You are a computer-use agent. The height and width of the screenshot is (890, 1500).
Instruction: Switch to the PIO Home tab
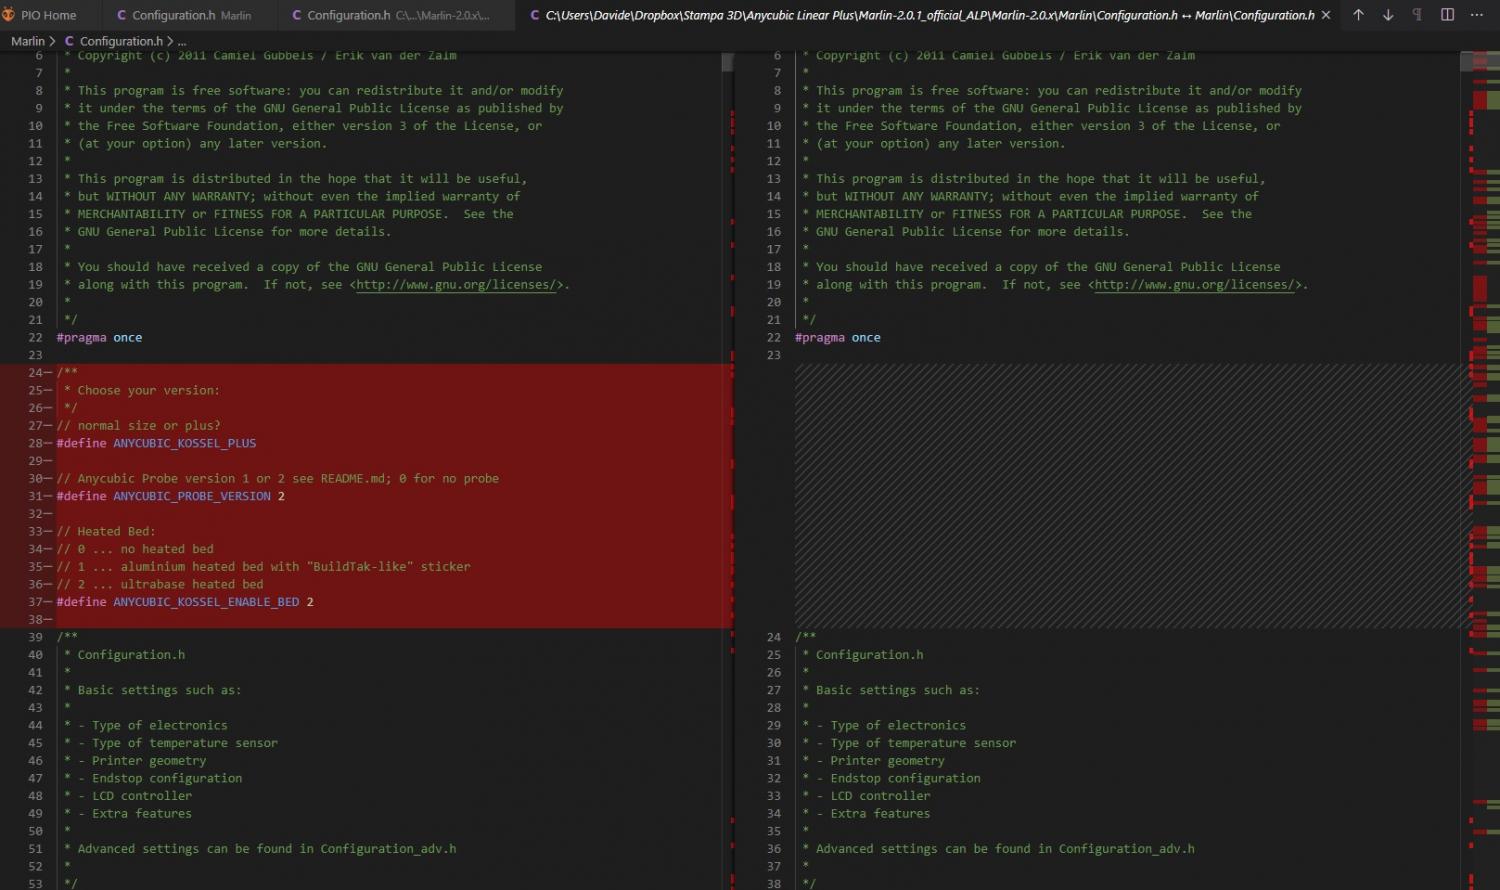coord(48,15)
